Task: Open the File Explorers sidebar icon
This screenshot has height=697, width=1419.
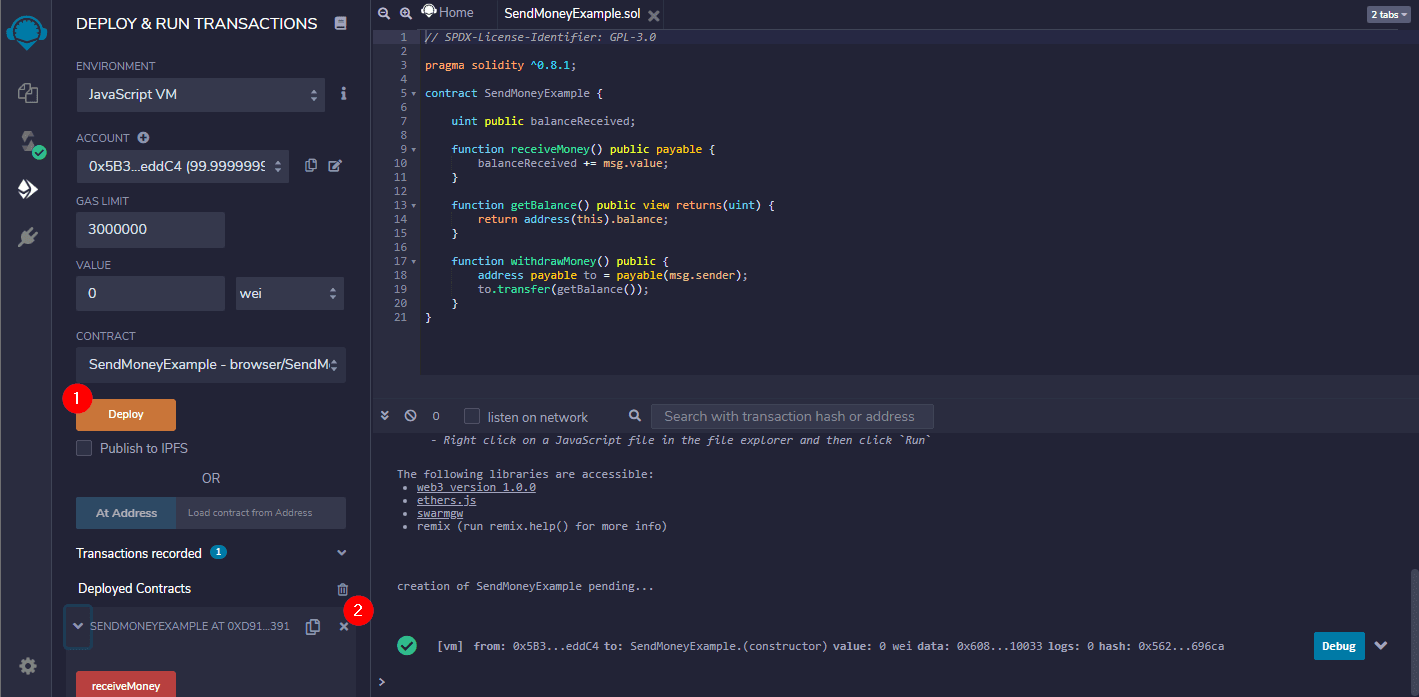Action: tap(28, 93)
